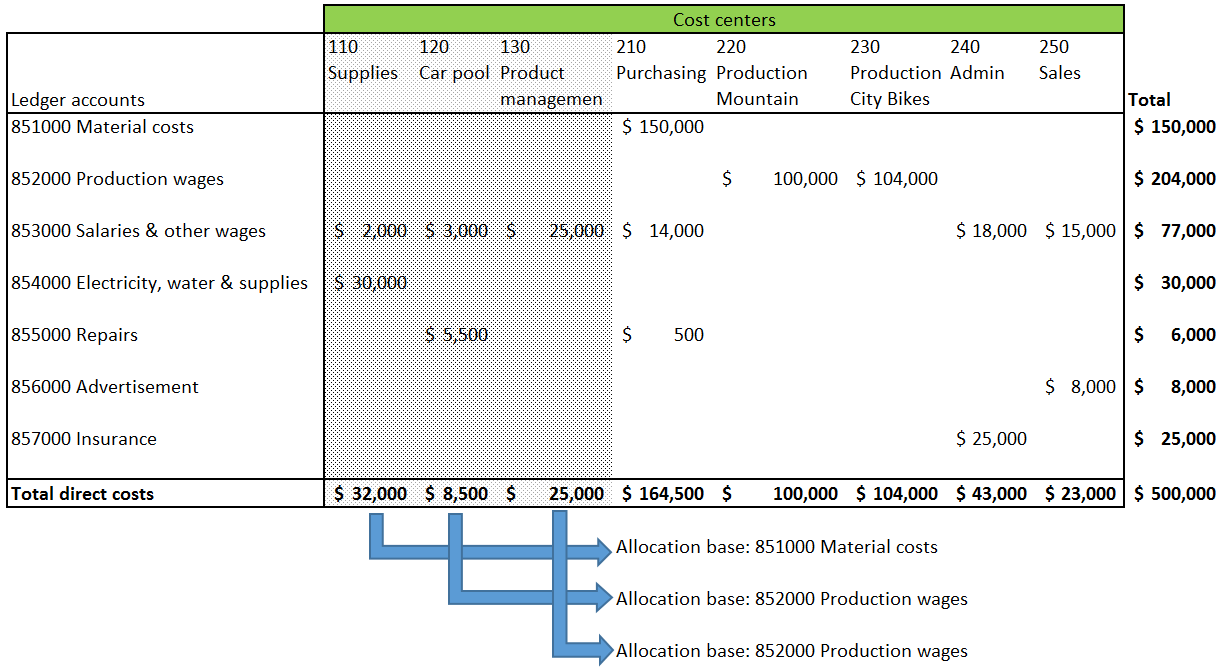Click the 130 Product management column header
1222x671 pixels.
click(x=551, y=73)
